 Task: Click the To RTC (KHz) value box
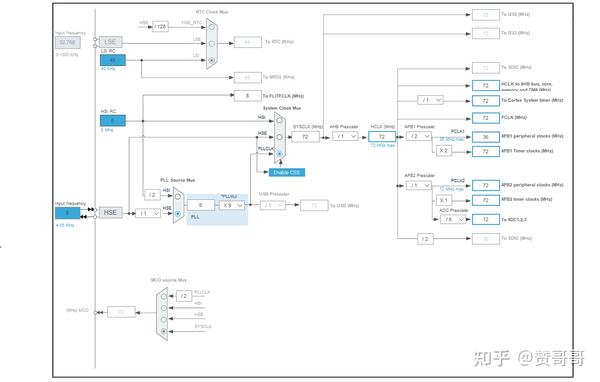click(247, 42)
